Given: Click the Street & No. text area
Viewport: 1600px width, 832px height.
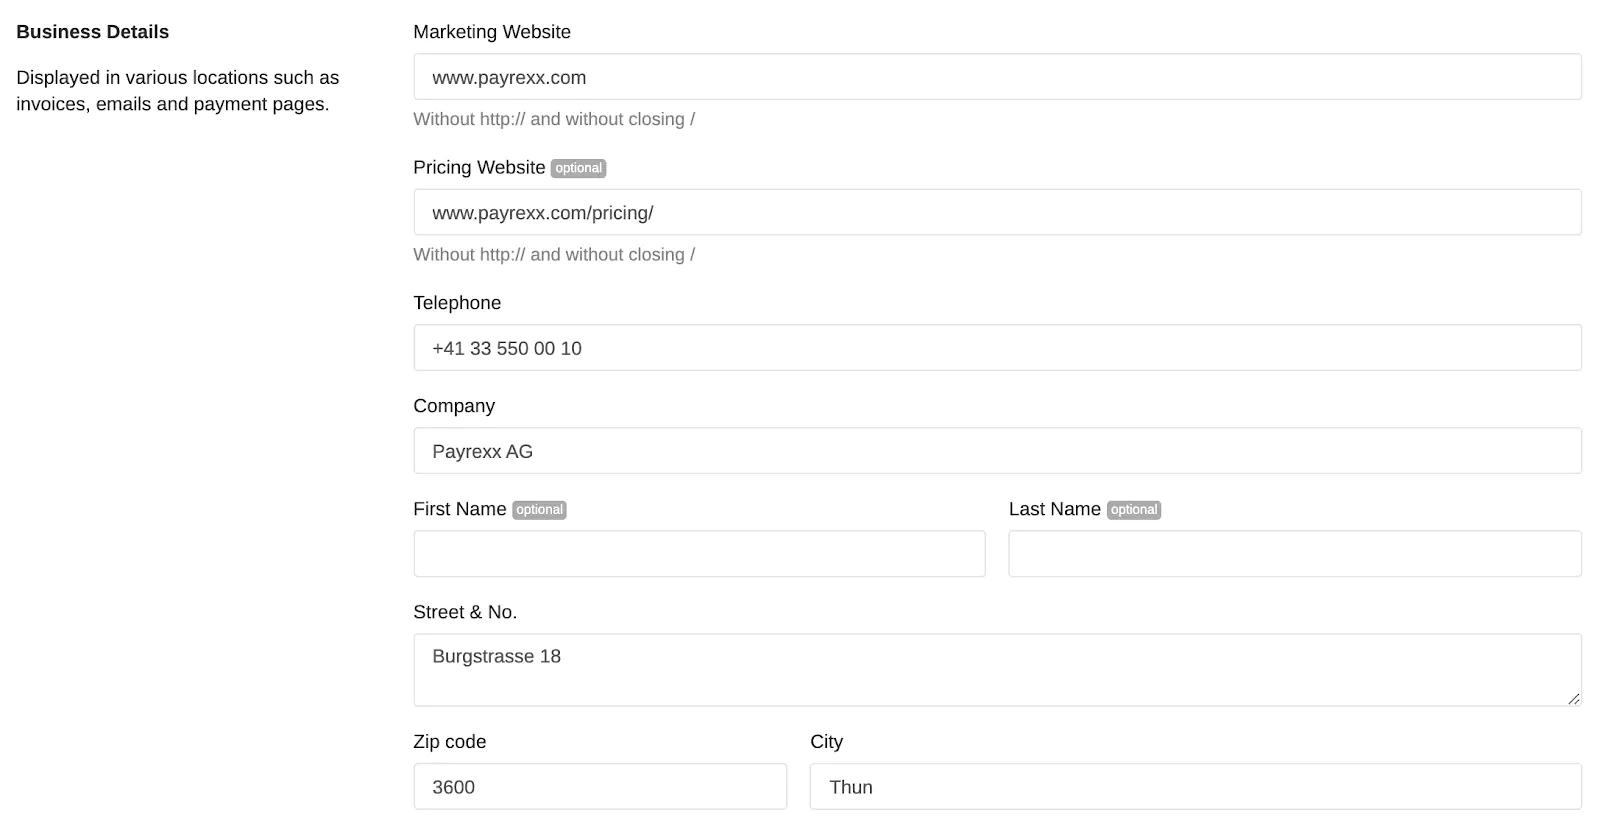Looking at the screenshot, I should tap(997, 668).
